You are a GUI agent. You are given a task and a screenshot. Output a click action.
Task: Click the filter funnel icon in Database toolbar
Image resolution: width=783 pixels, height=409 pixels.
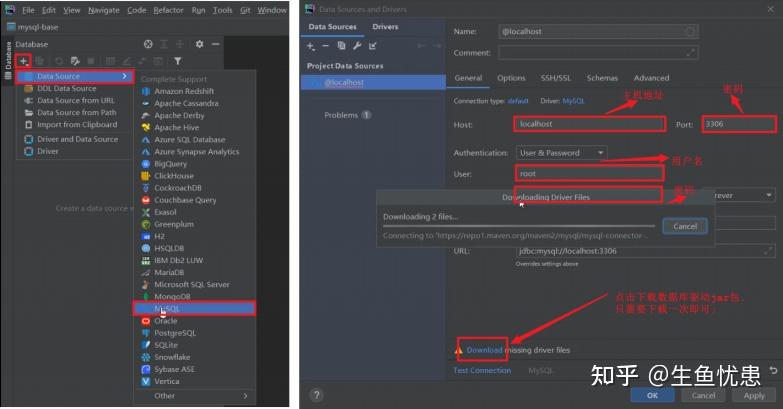coord(178,61)
